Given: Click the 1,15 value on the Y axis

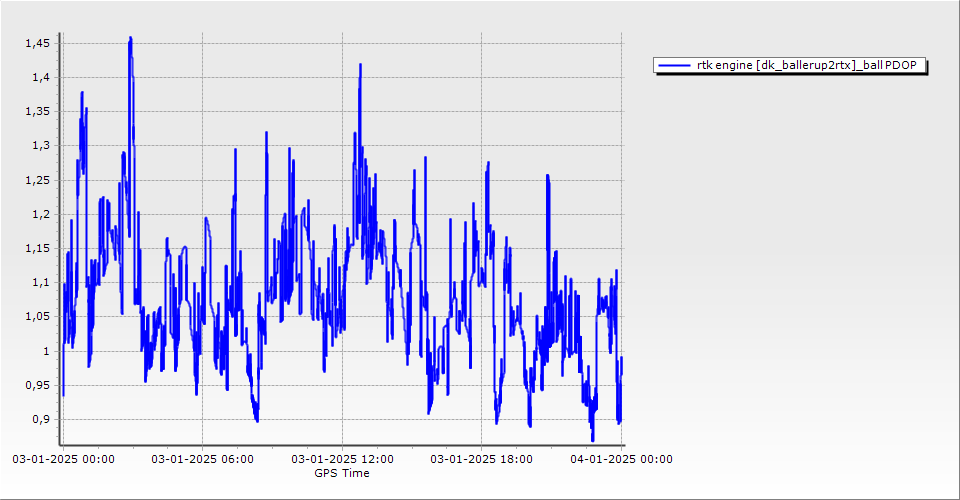Looking at the screenshot, I should coord(38,248).
